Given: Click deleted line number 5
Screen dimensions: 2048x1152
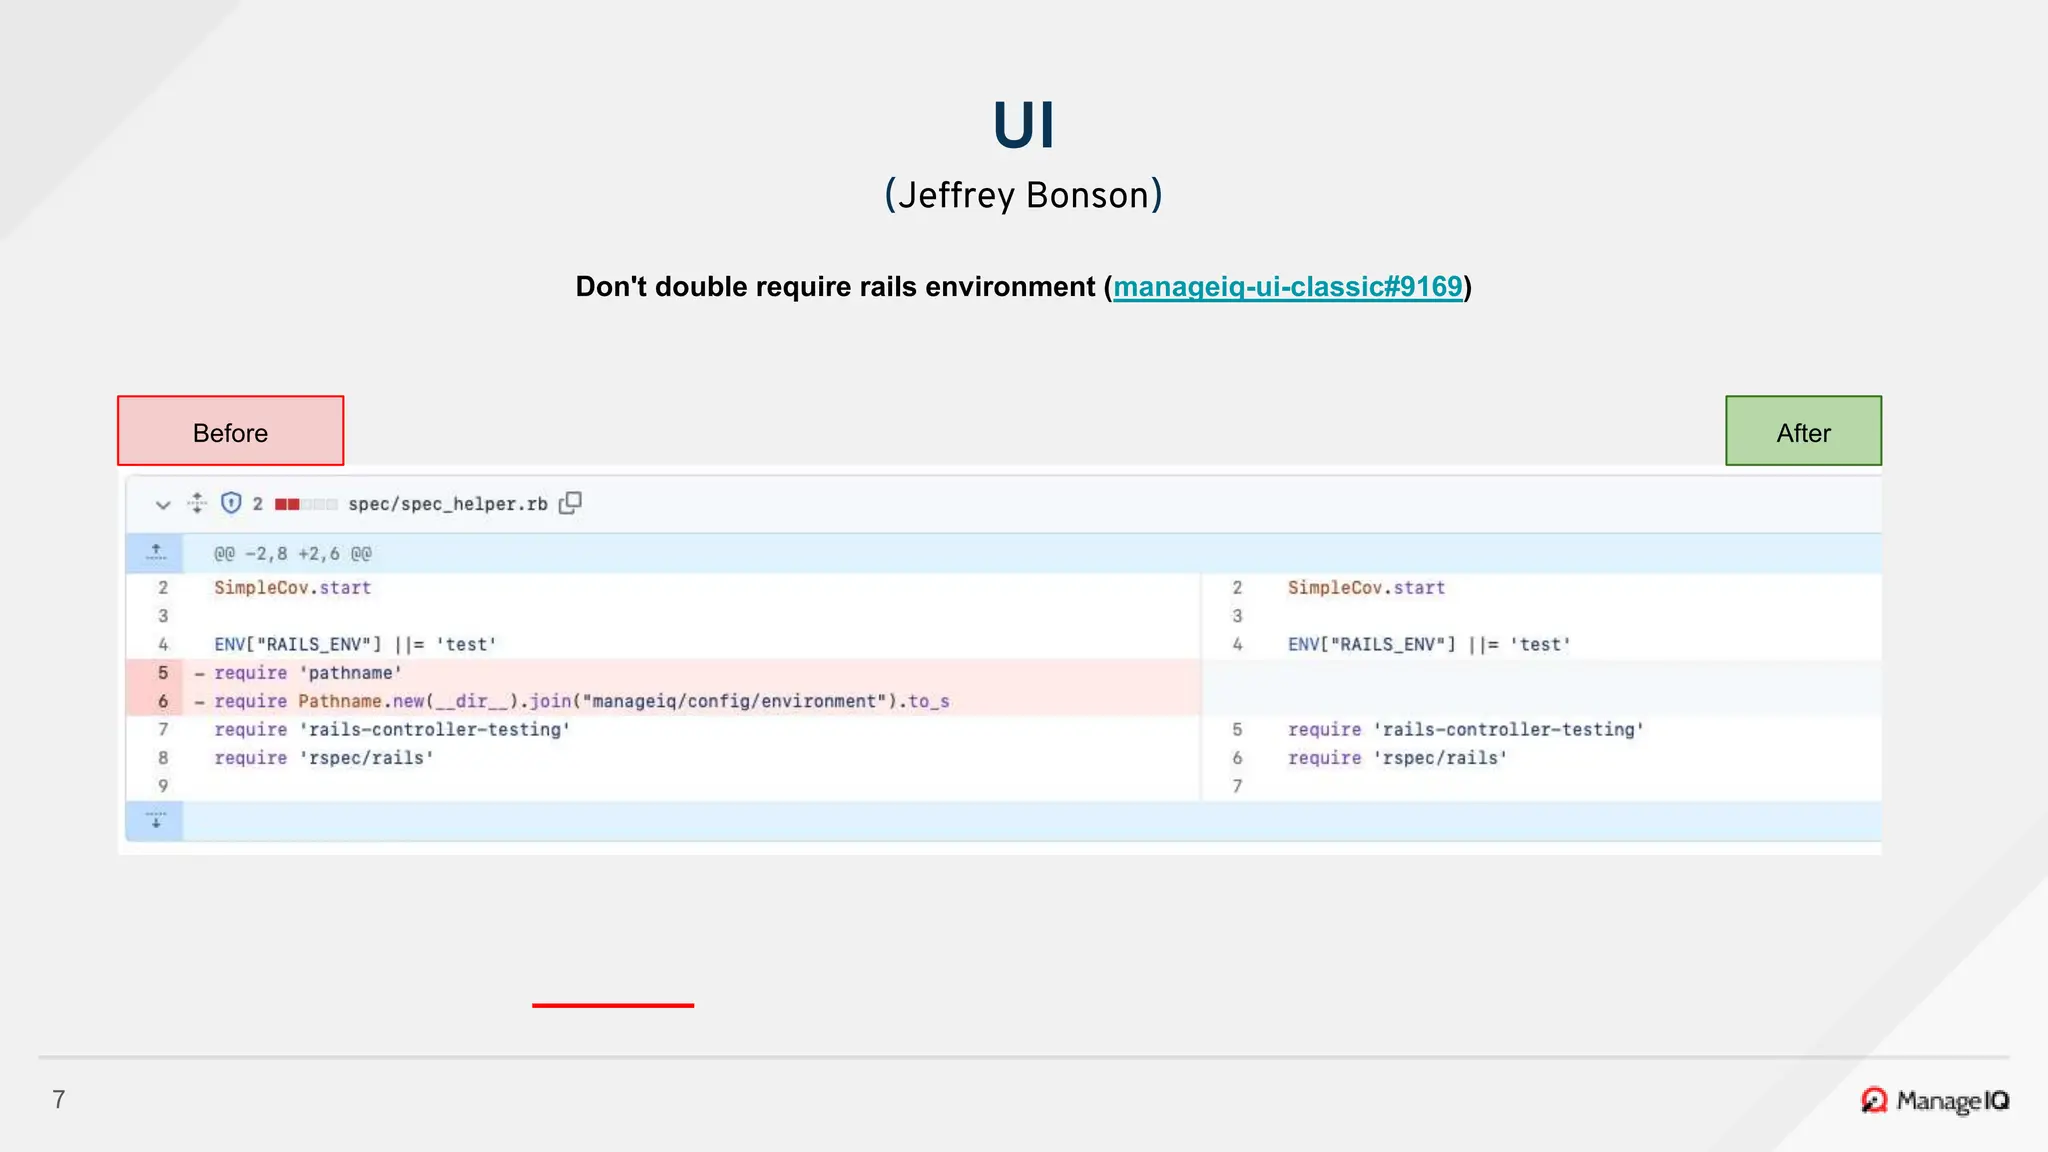Looking at the screenshot, I should point(163,673).
